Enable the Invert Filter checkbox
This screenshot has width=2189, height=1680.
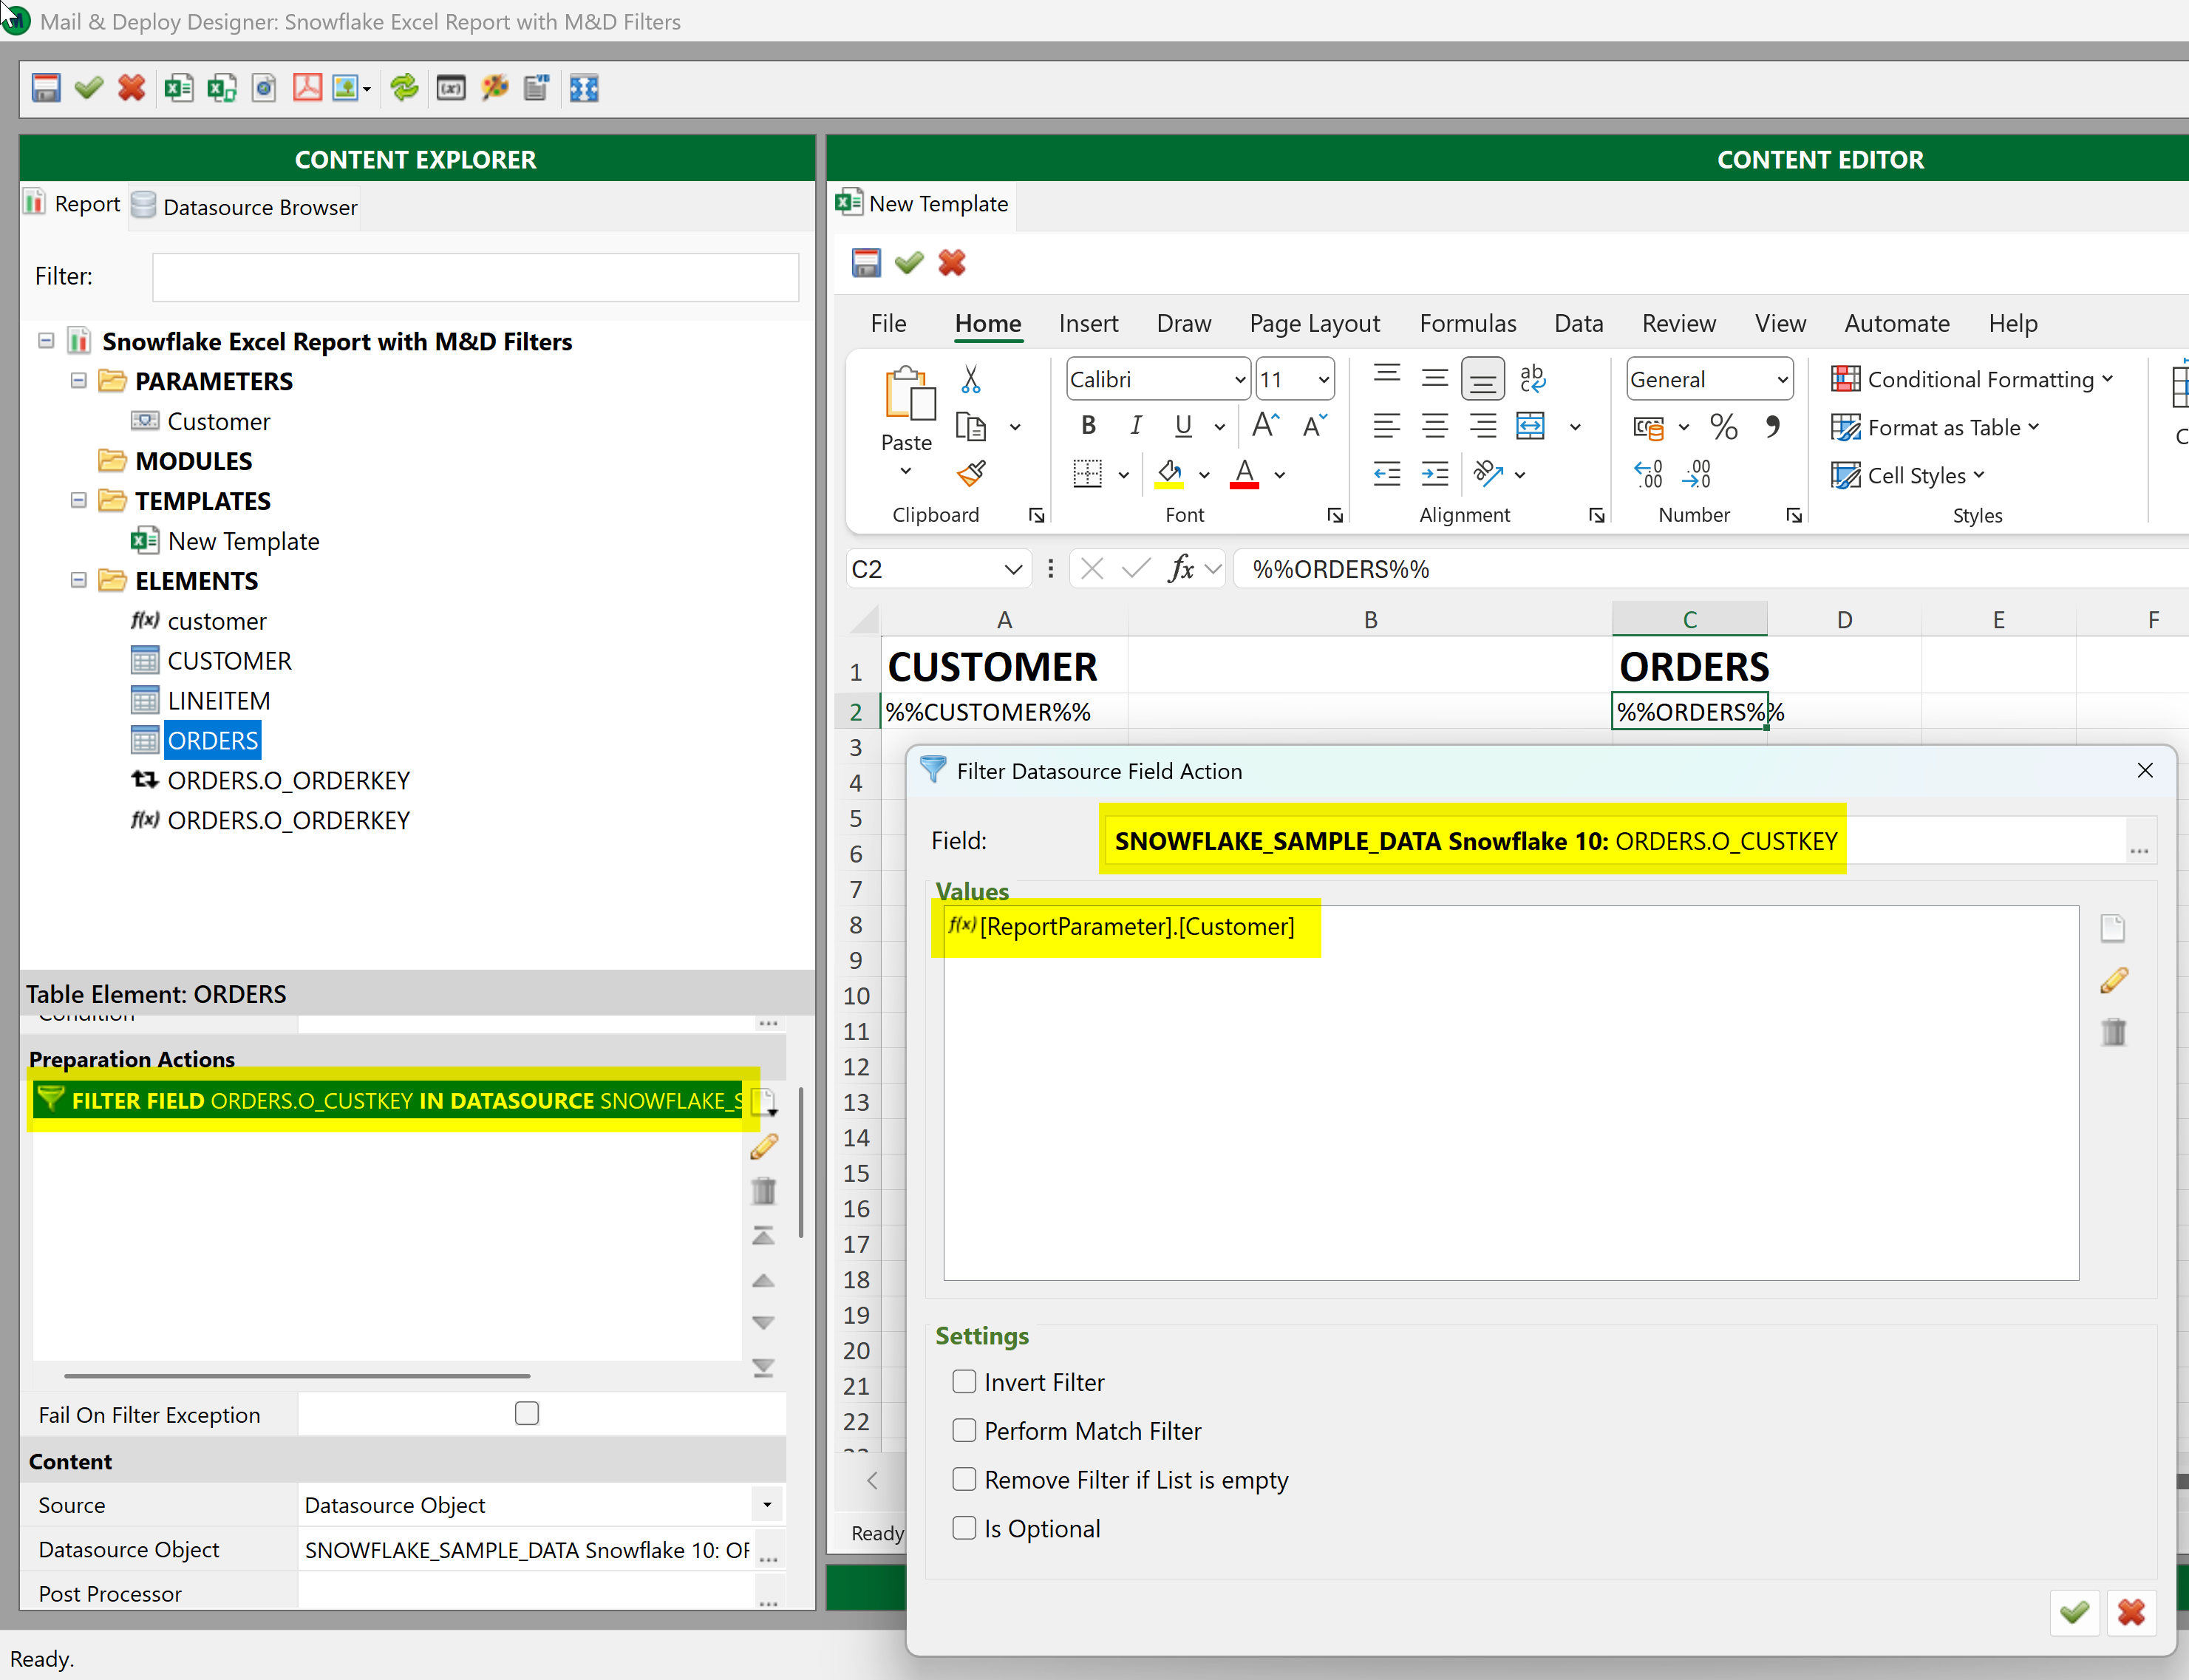coord(964,1382)
